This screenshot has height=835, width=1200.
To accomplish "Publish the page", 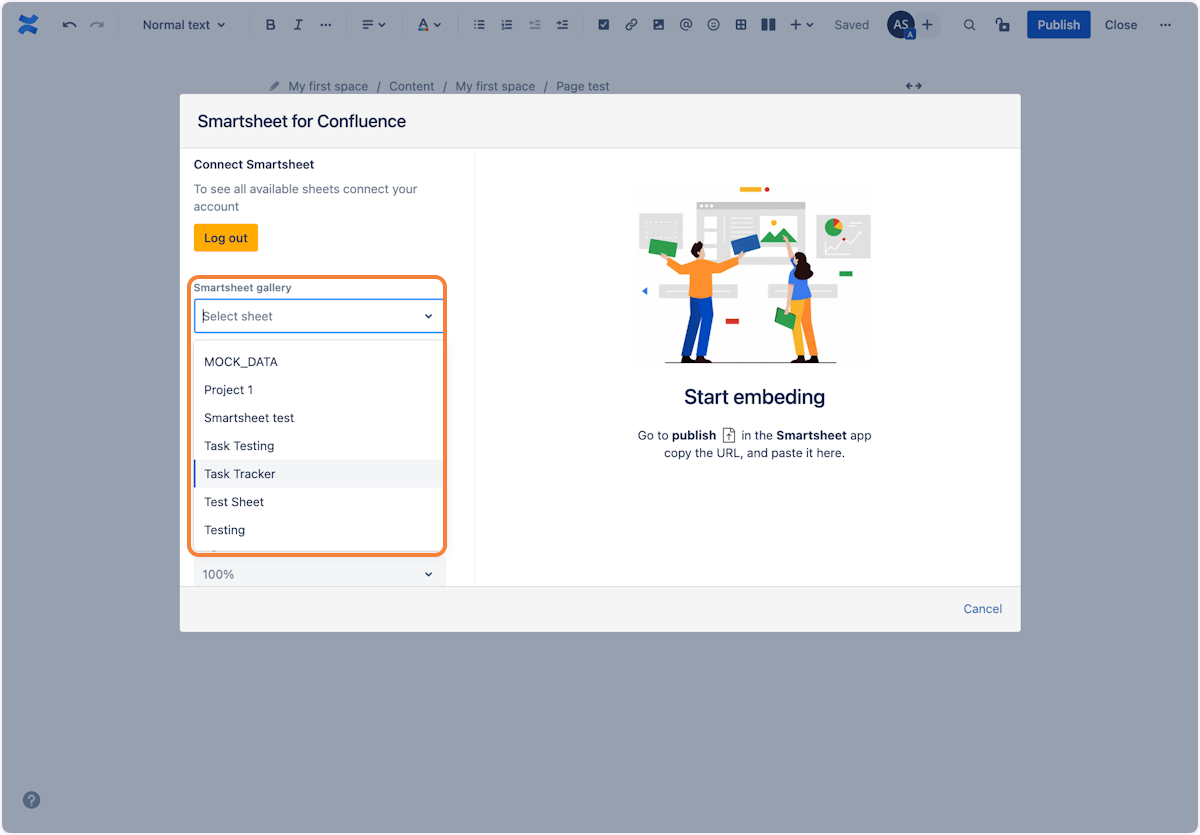I will coord(1059,25).
